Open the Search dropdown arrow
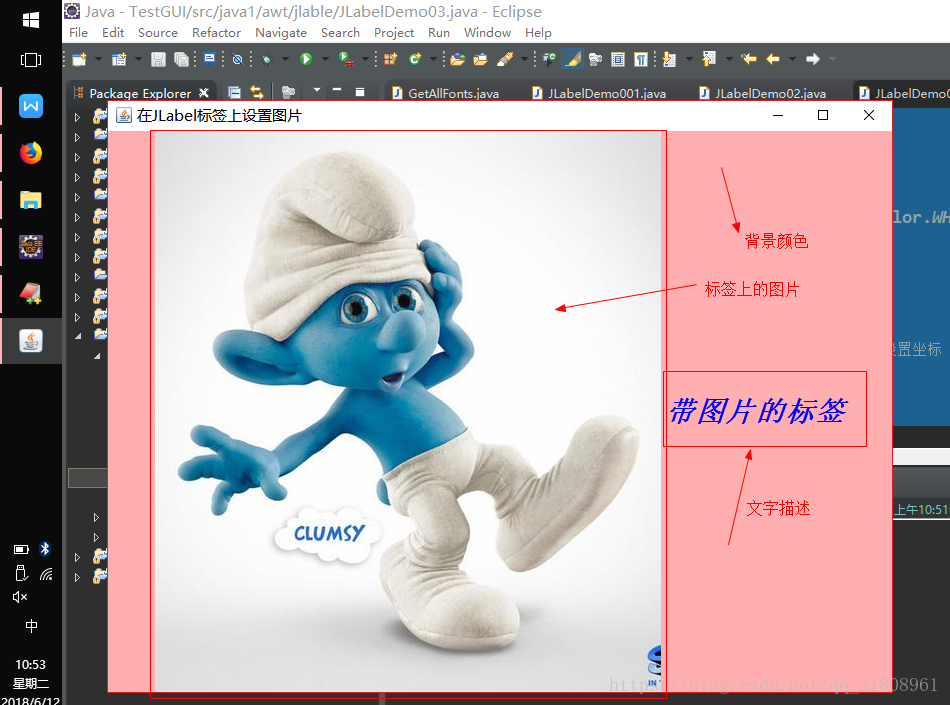The width and height of the screenshot is (950, 705). pos(525,59)
